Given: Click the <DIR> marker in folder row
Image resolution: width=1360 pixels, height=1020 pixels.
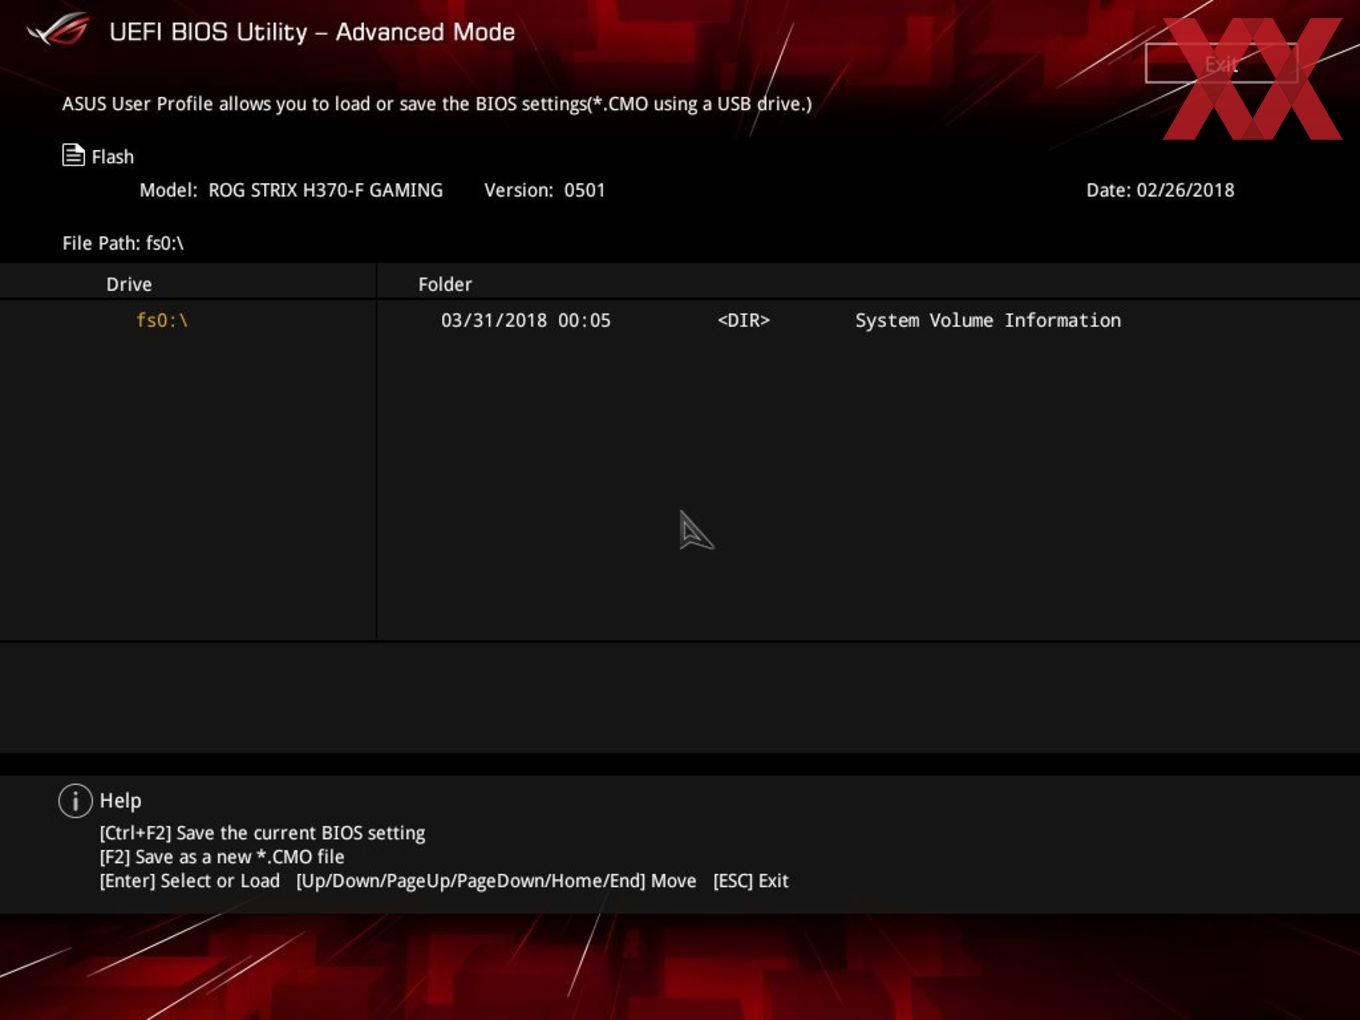Looking at the screenshot, I should point(744,320).
